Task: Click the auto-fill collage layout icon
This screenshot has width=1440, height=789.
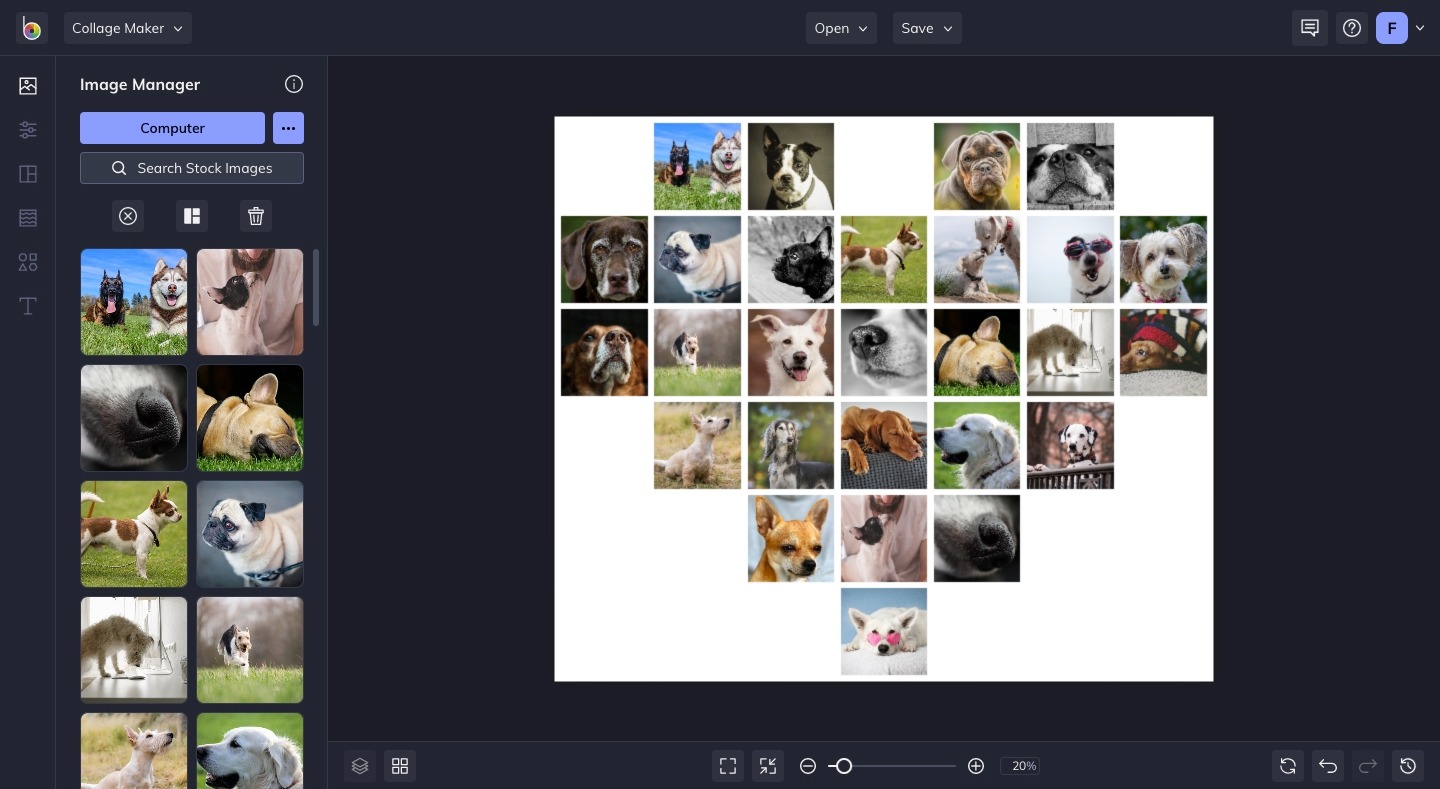Action: tap(192, 216)
